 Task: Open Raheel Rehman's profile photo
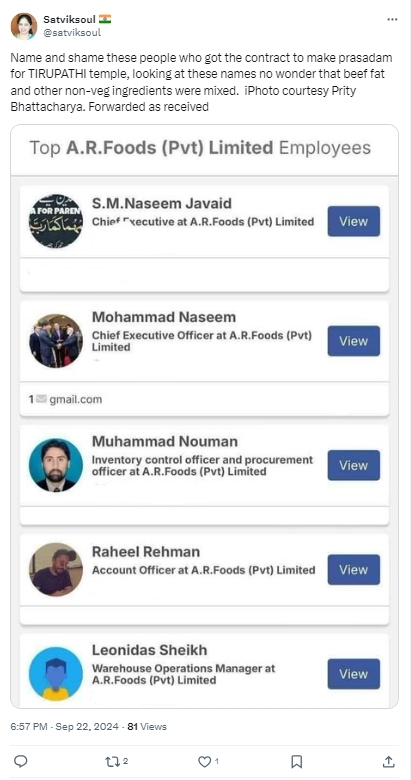(56, 570)
